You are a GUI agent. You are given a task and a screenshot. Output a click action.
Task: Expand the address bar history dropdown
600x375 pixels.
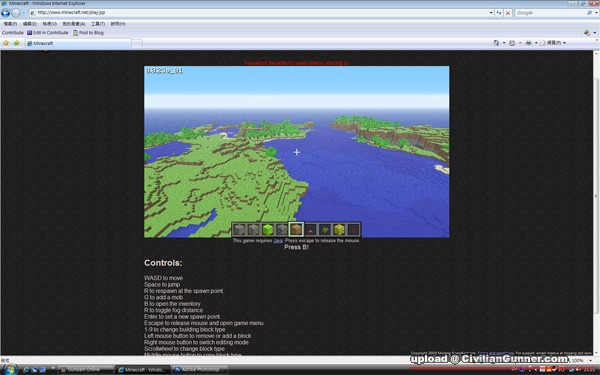click(491, 13)
